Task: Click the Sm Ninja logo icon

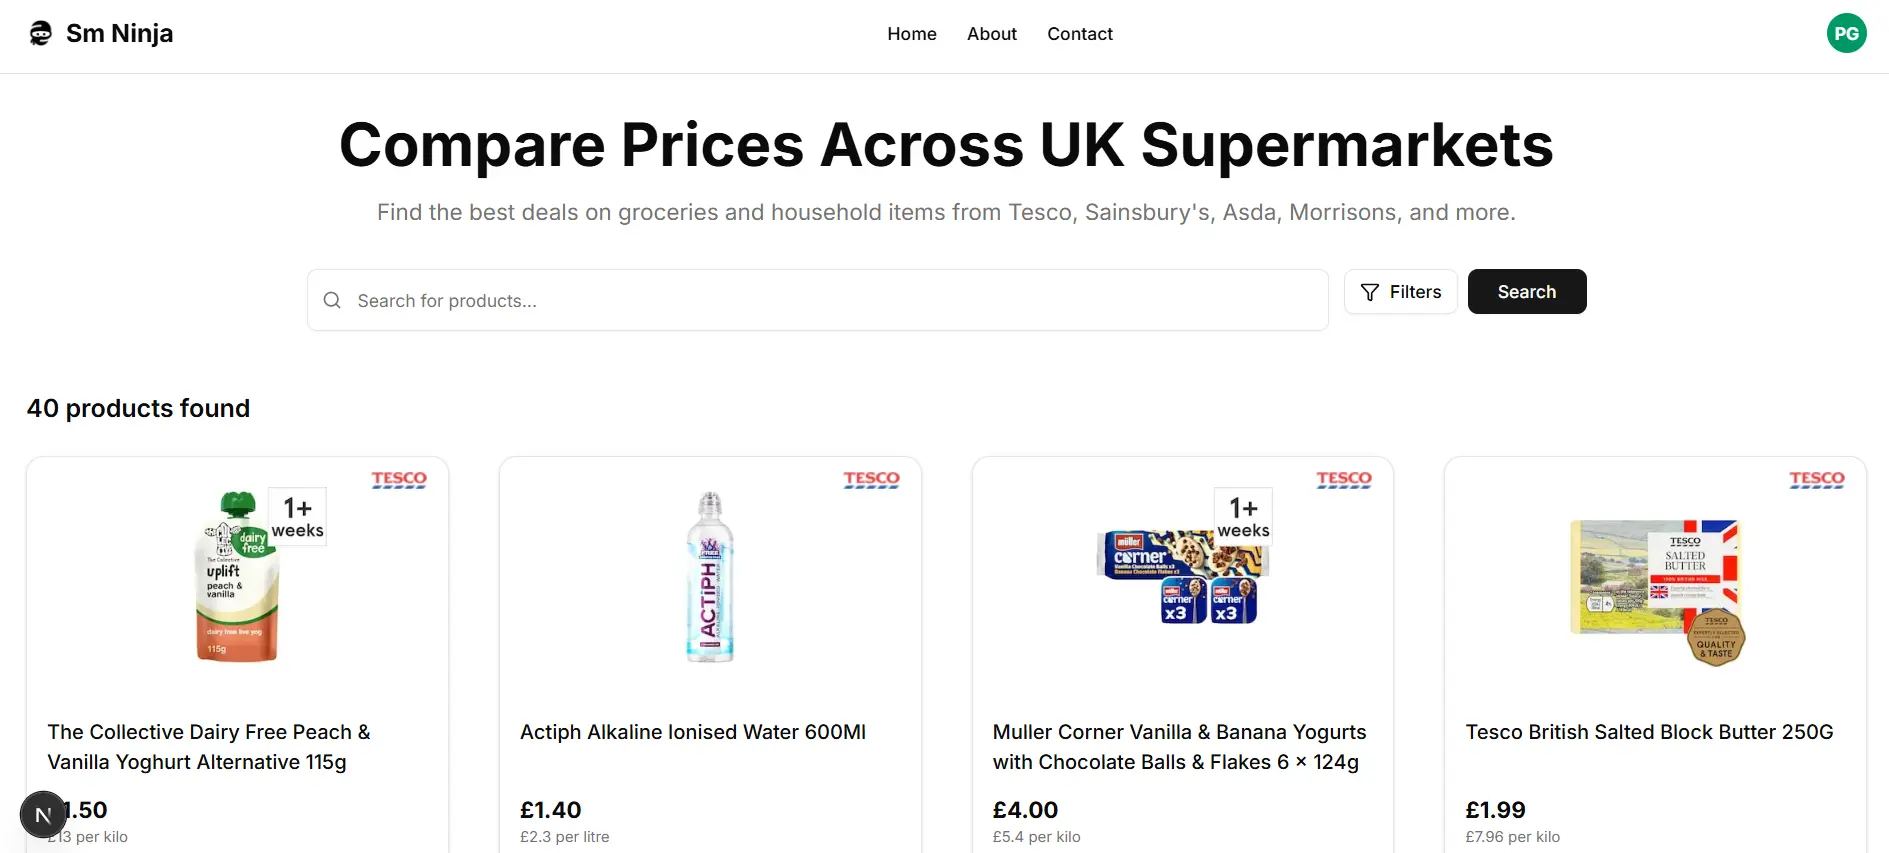Action: (x=40, y=34)
